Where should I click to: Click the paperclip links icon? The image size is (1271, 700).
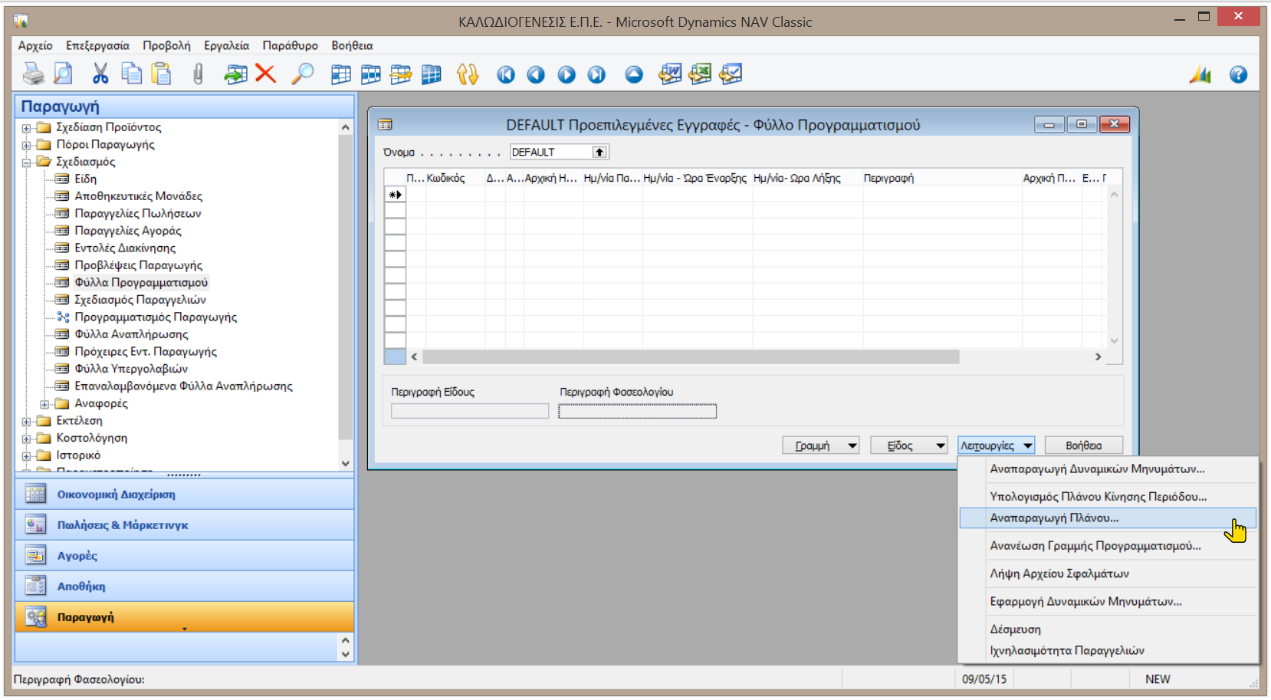click(197, 73)
